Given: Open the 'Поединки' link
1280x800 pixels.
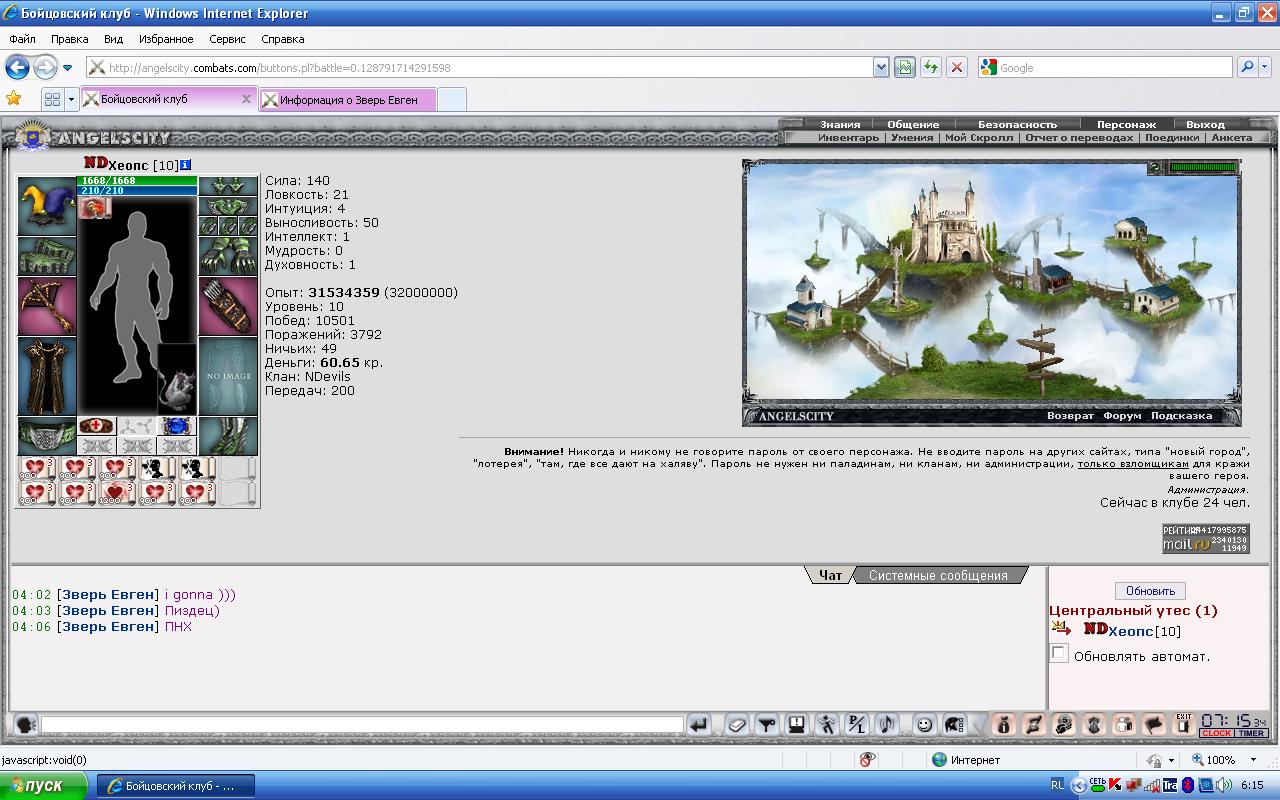Looking at the screenshot, I should 1172,138.
